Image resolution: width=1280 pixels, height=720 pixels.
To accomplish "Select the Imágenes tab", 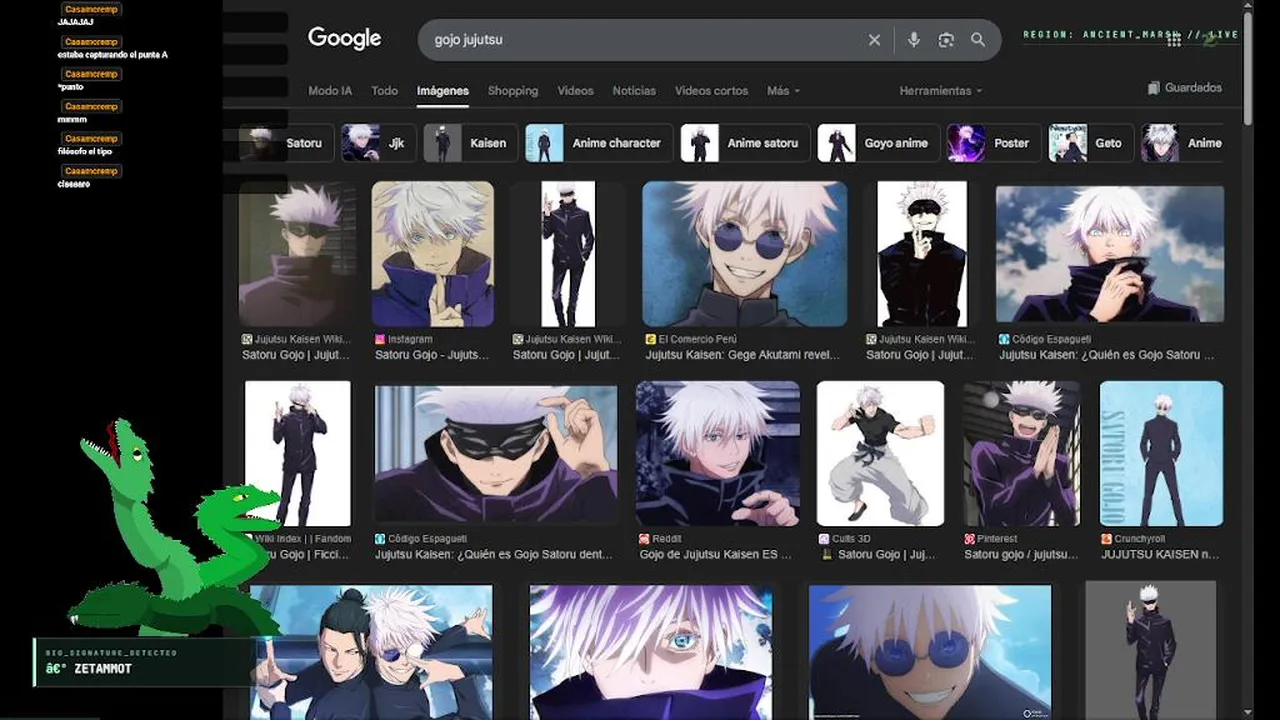I will pyautogui.click(x=443, y=91).
